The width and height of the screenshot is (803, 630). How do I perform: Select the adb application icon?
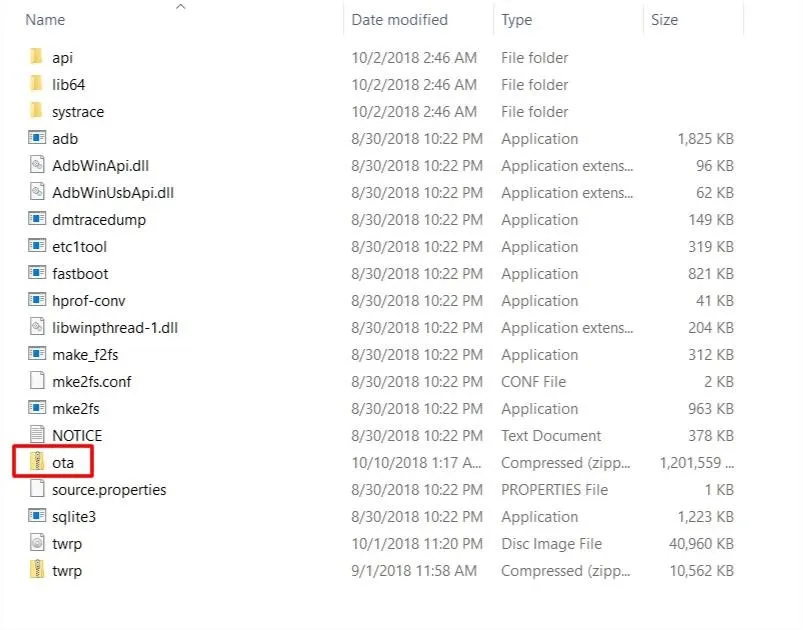(37, 138)
